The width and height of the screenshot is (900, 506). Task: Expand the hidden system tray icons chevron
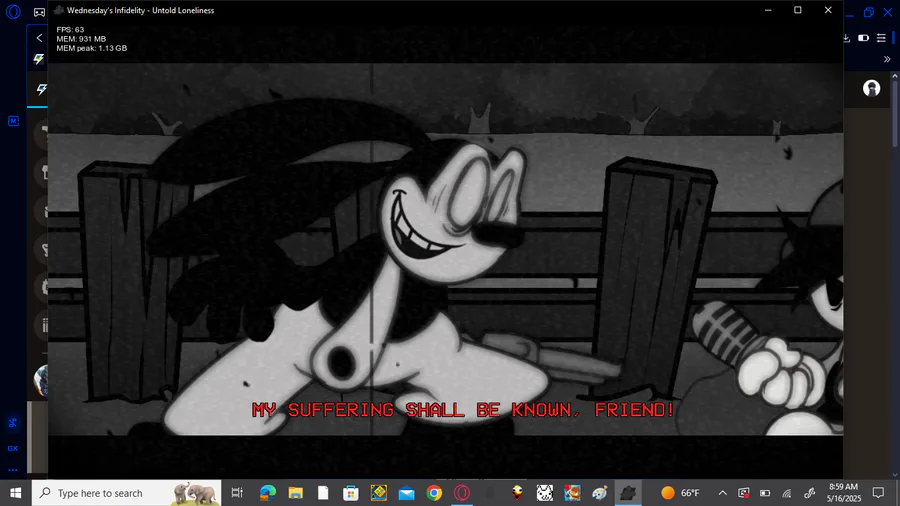tap(723, 493)
